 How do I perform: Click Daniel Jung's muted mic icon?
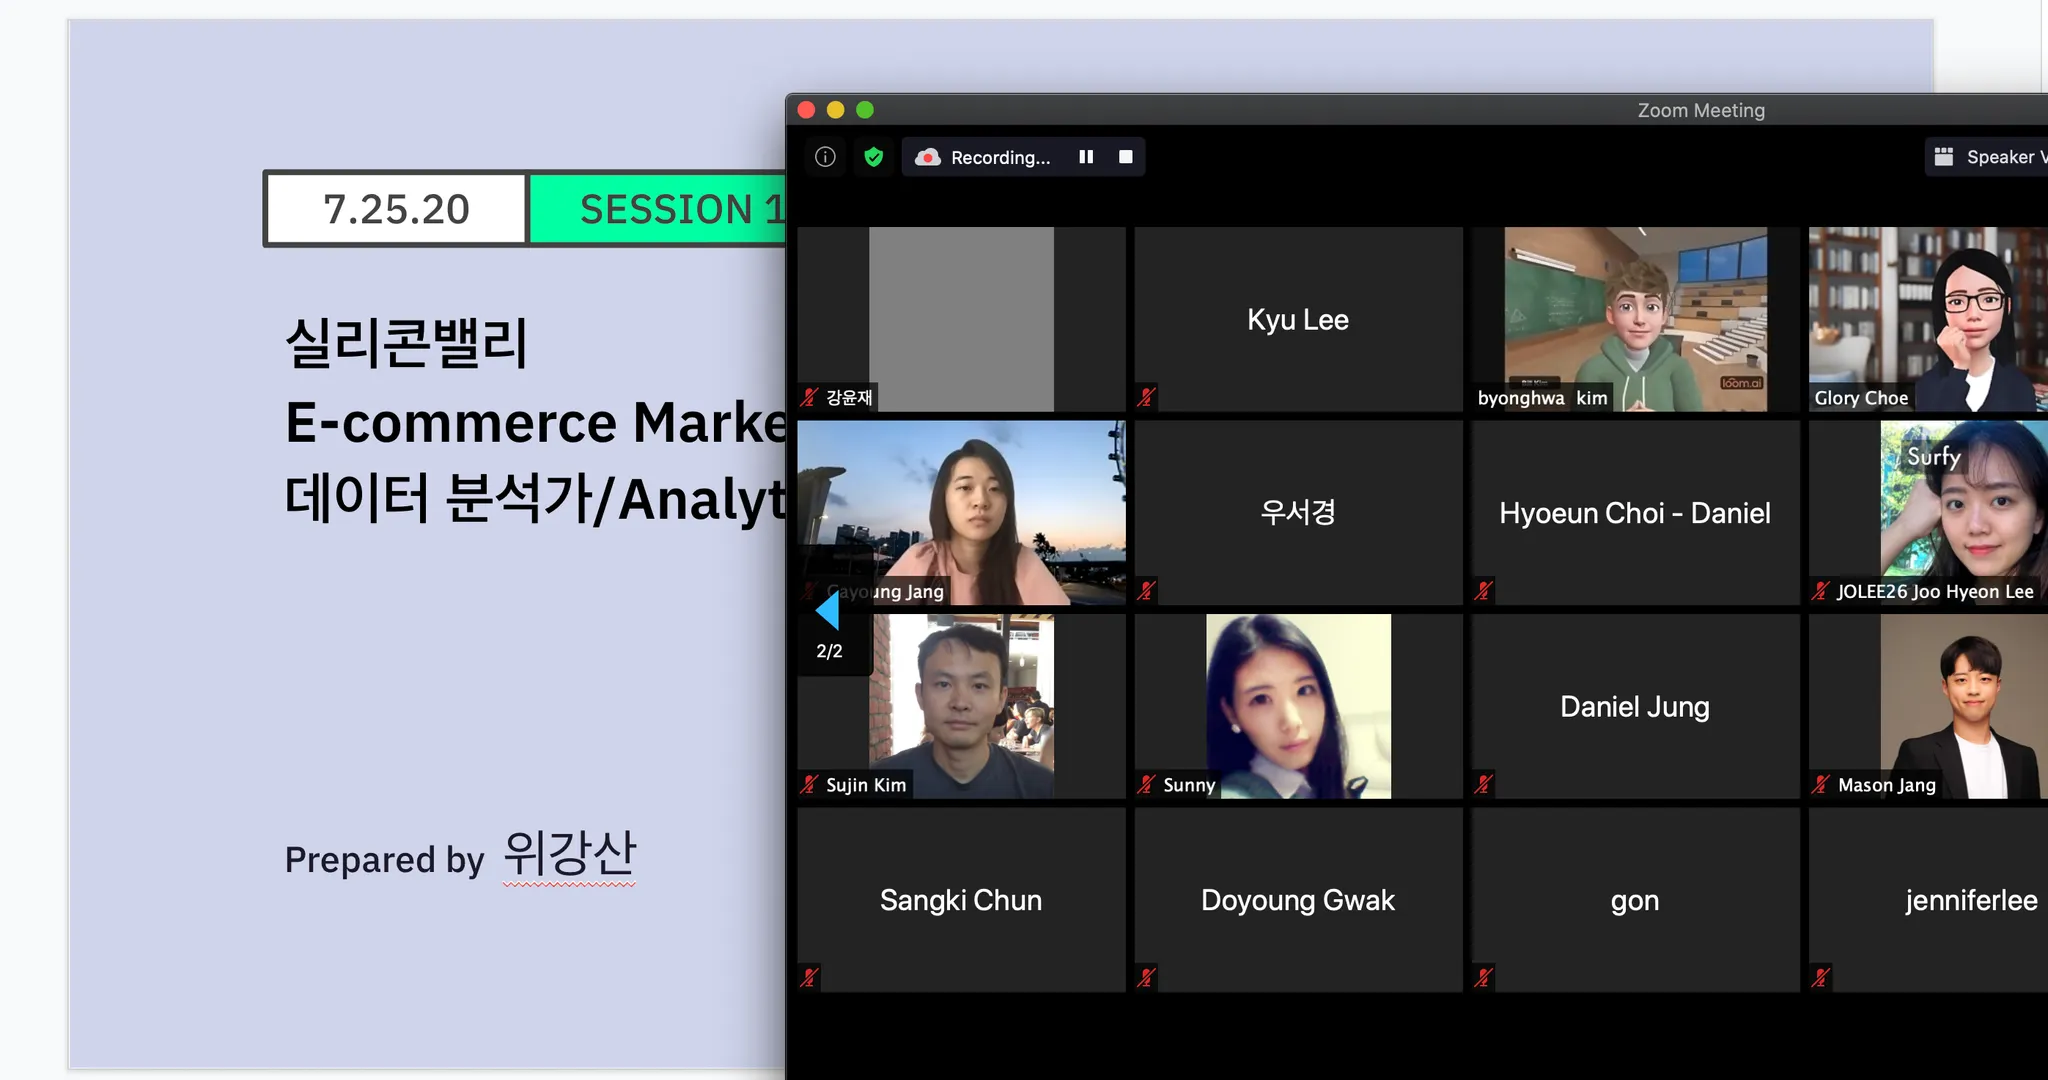[x=1483, y=784]
